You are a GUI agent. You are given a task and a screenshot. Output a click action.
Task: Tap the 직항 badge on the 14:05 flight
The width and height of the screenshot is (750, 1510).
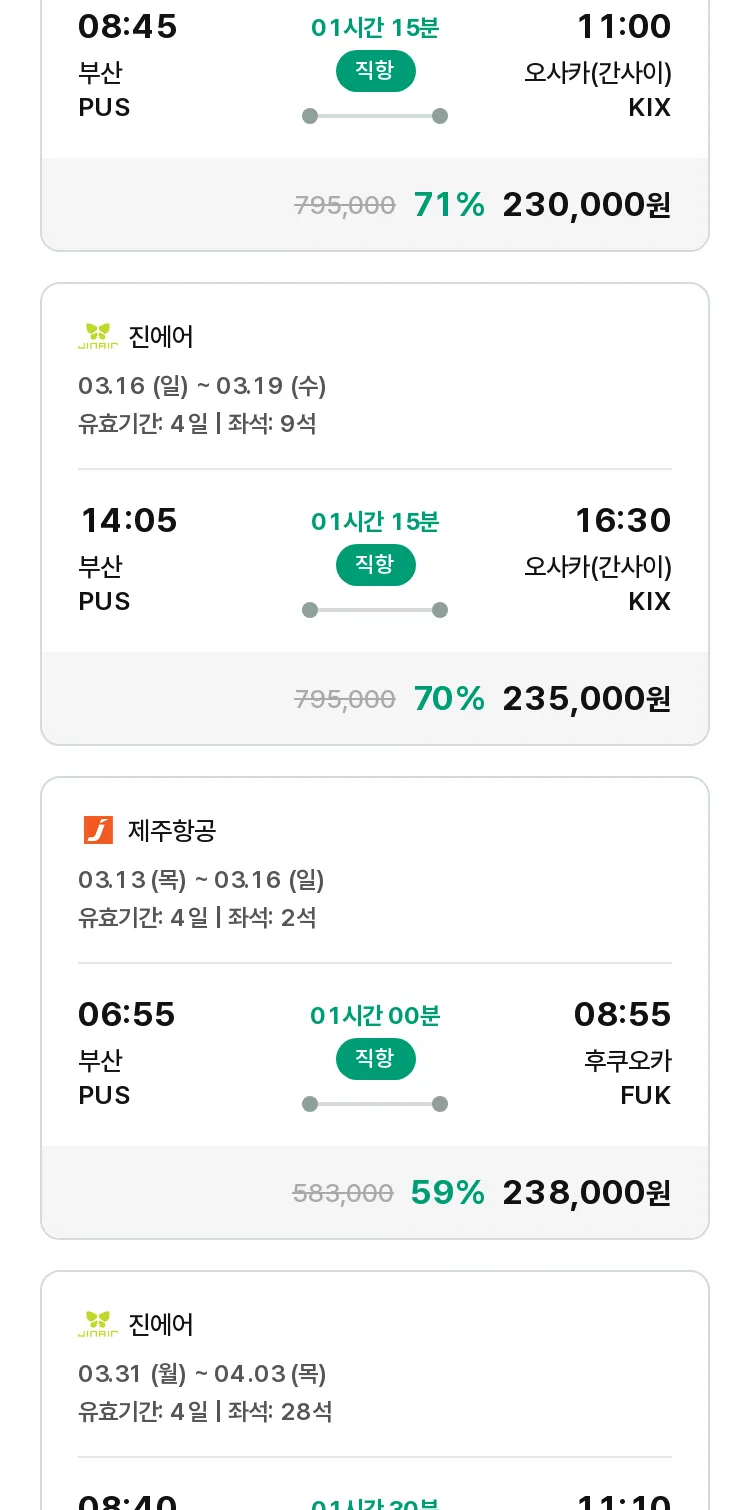[x=375, y=565]
